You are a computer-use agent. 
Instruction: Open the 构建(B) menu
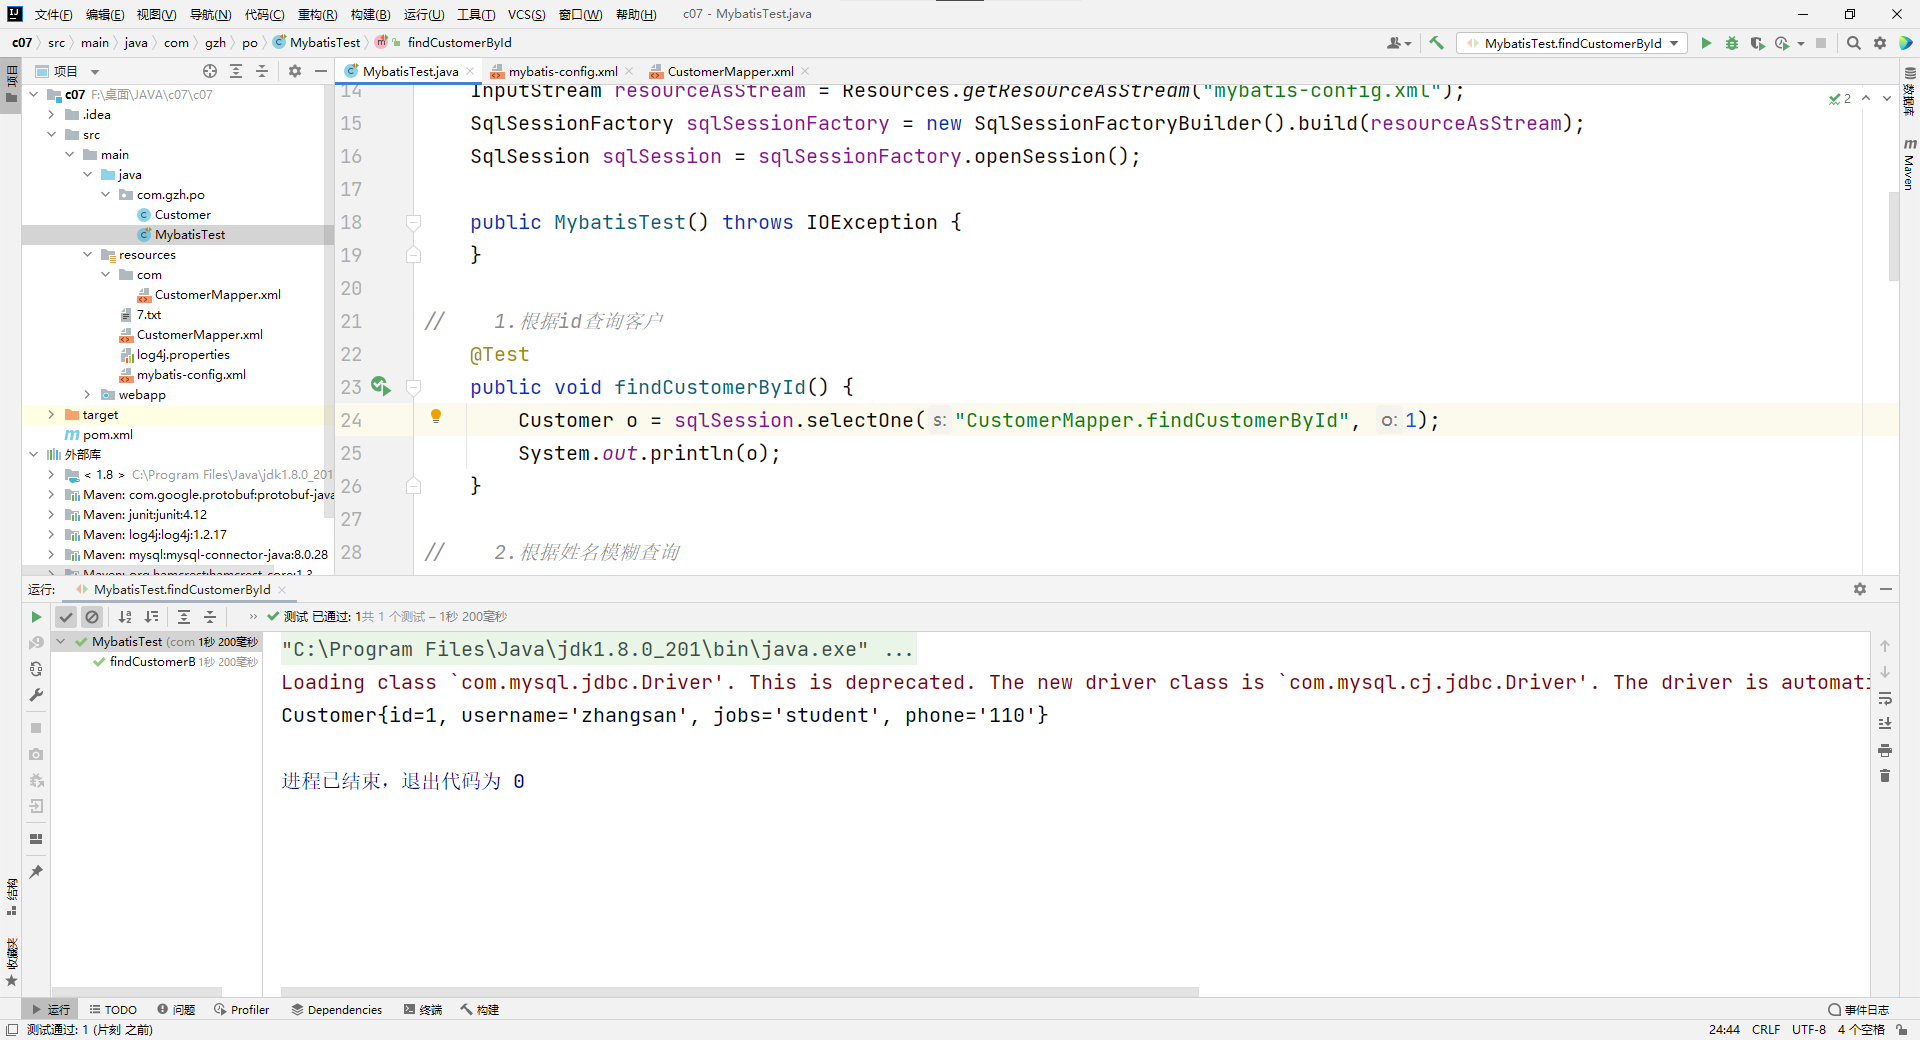370,14
